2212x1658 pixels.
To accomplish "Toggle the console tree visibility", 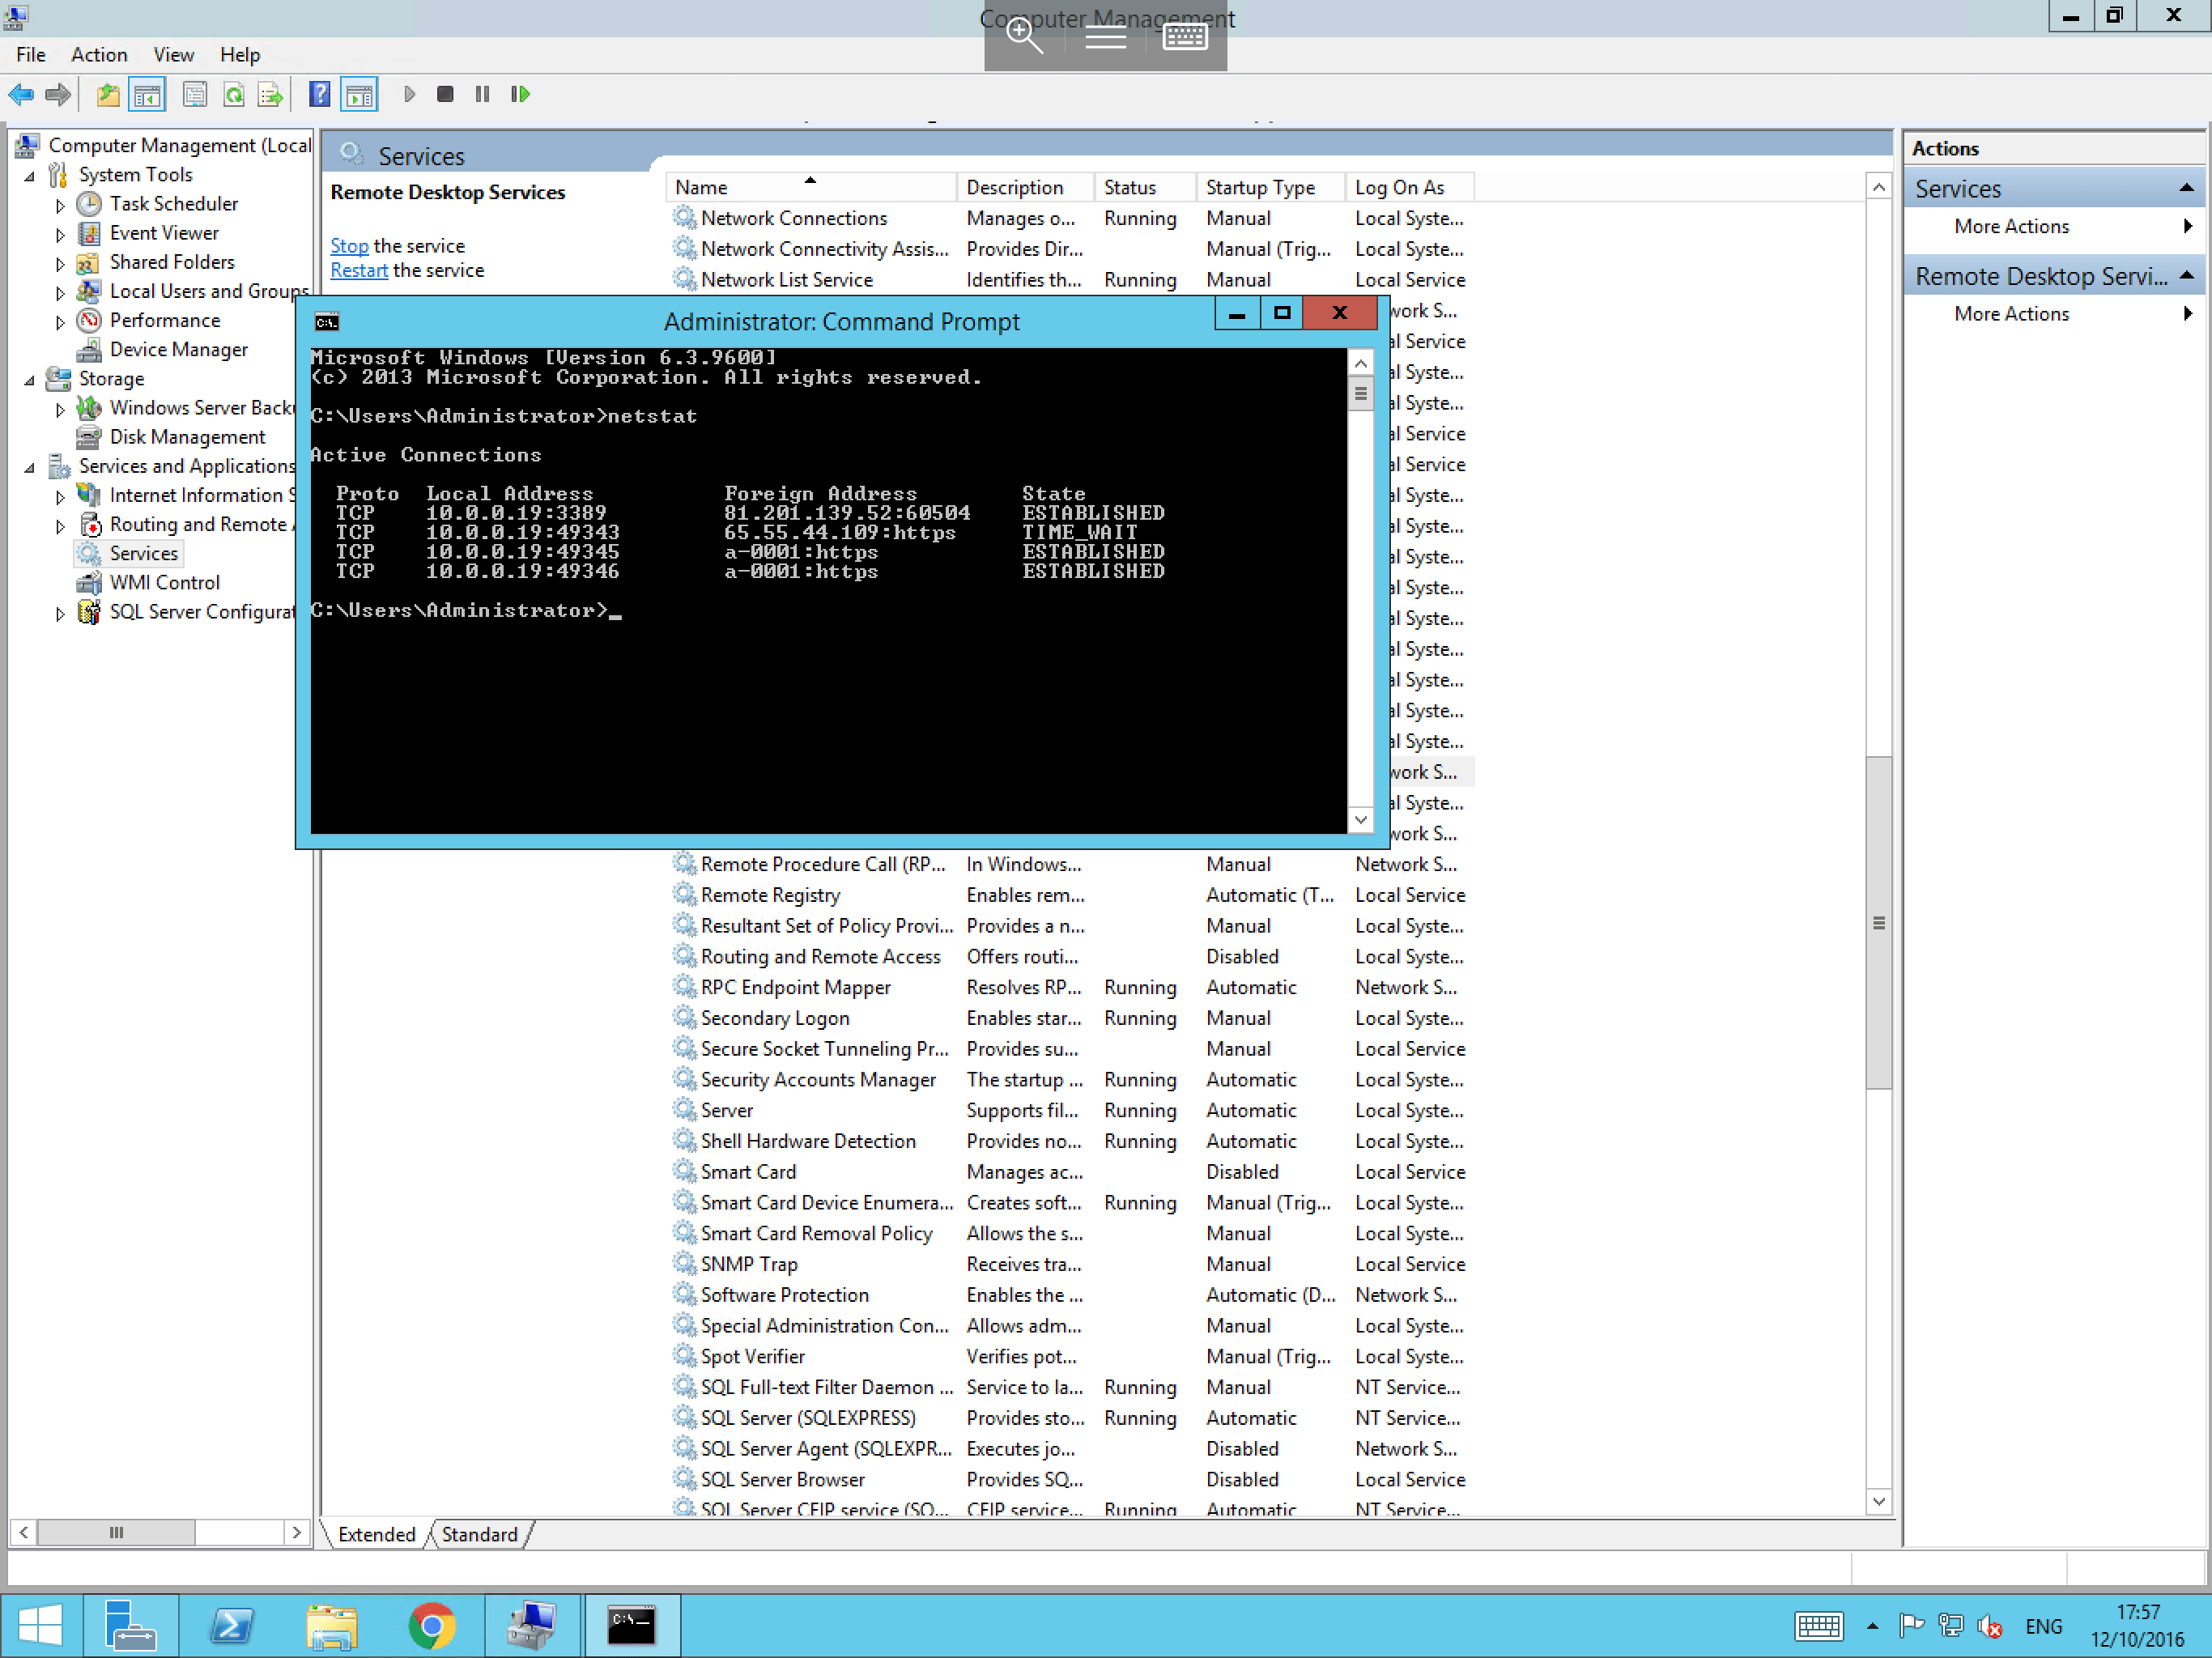I will [147, 94].
